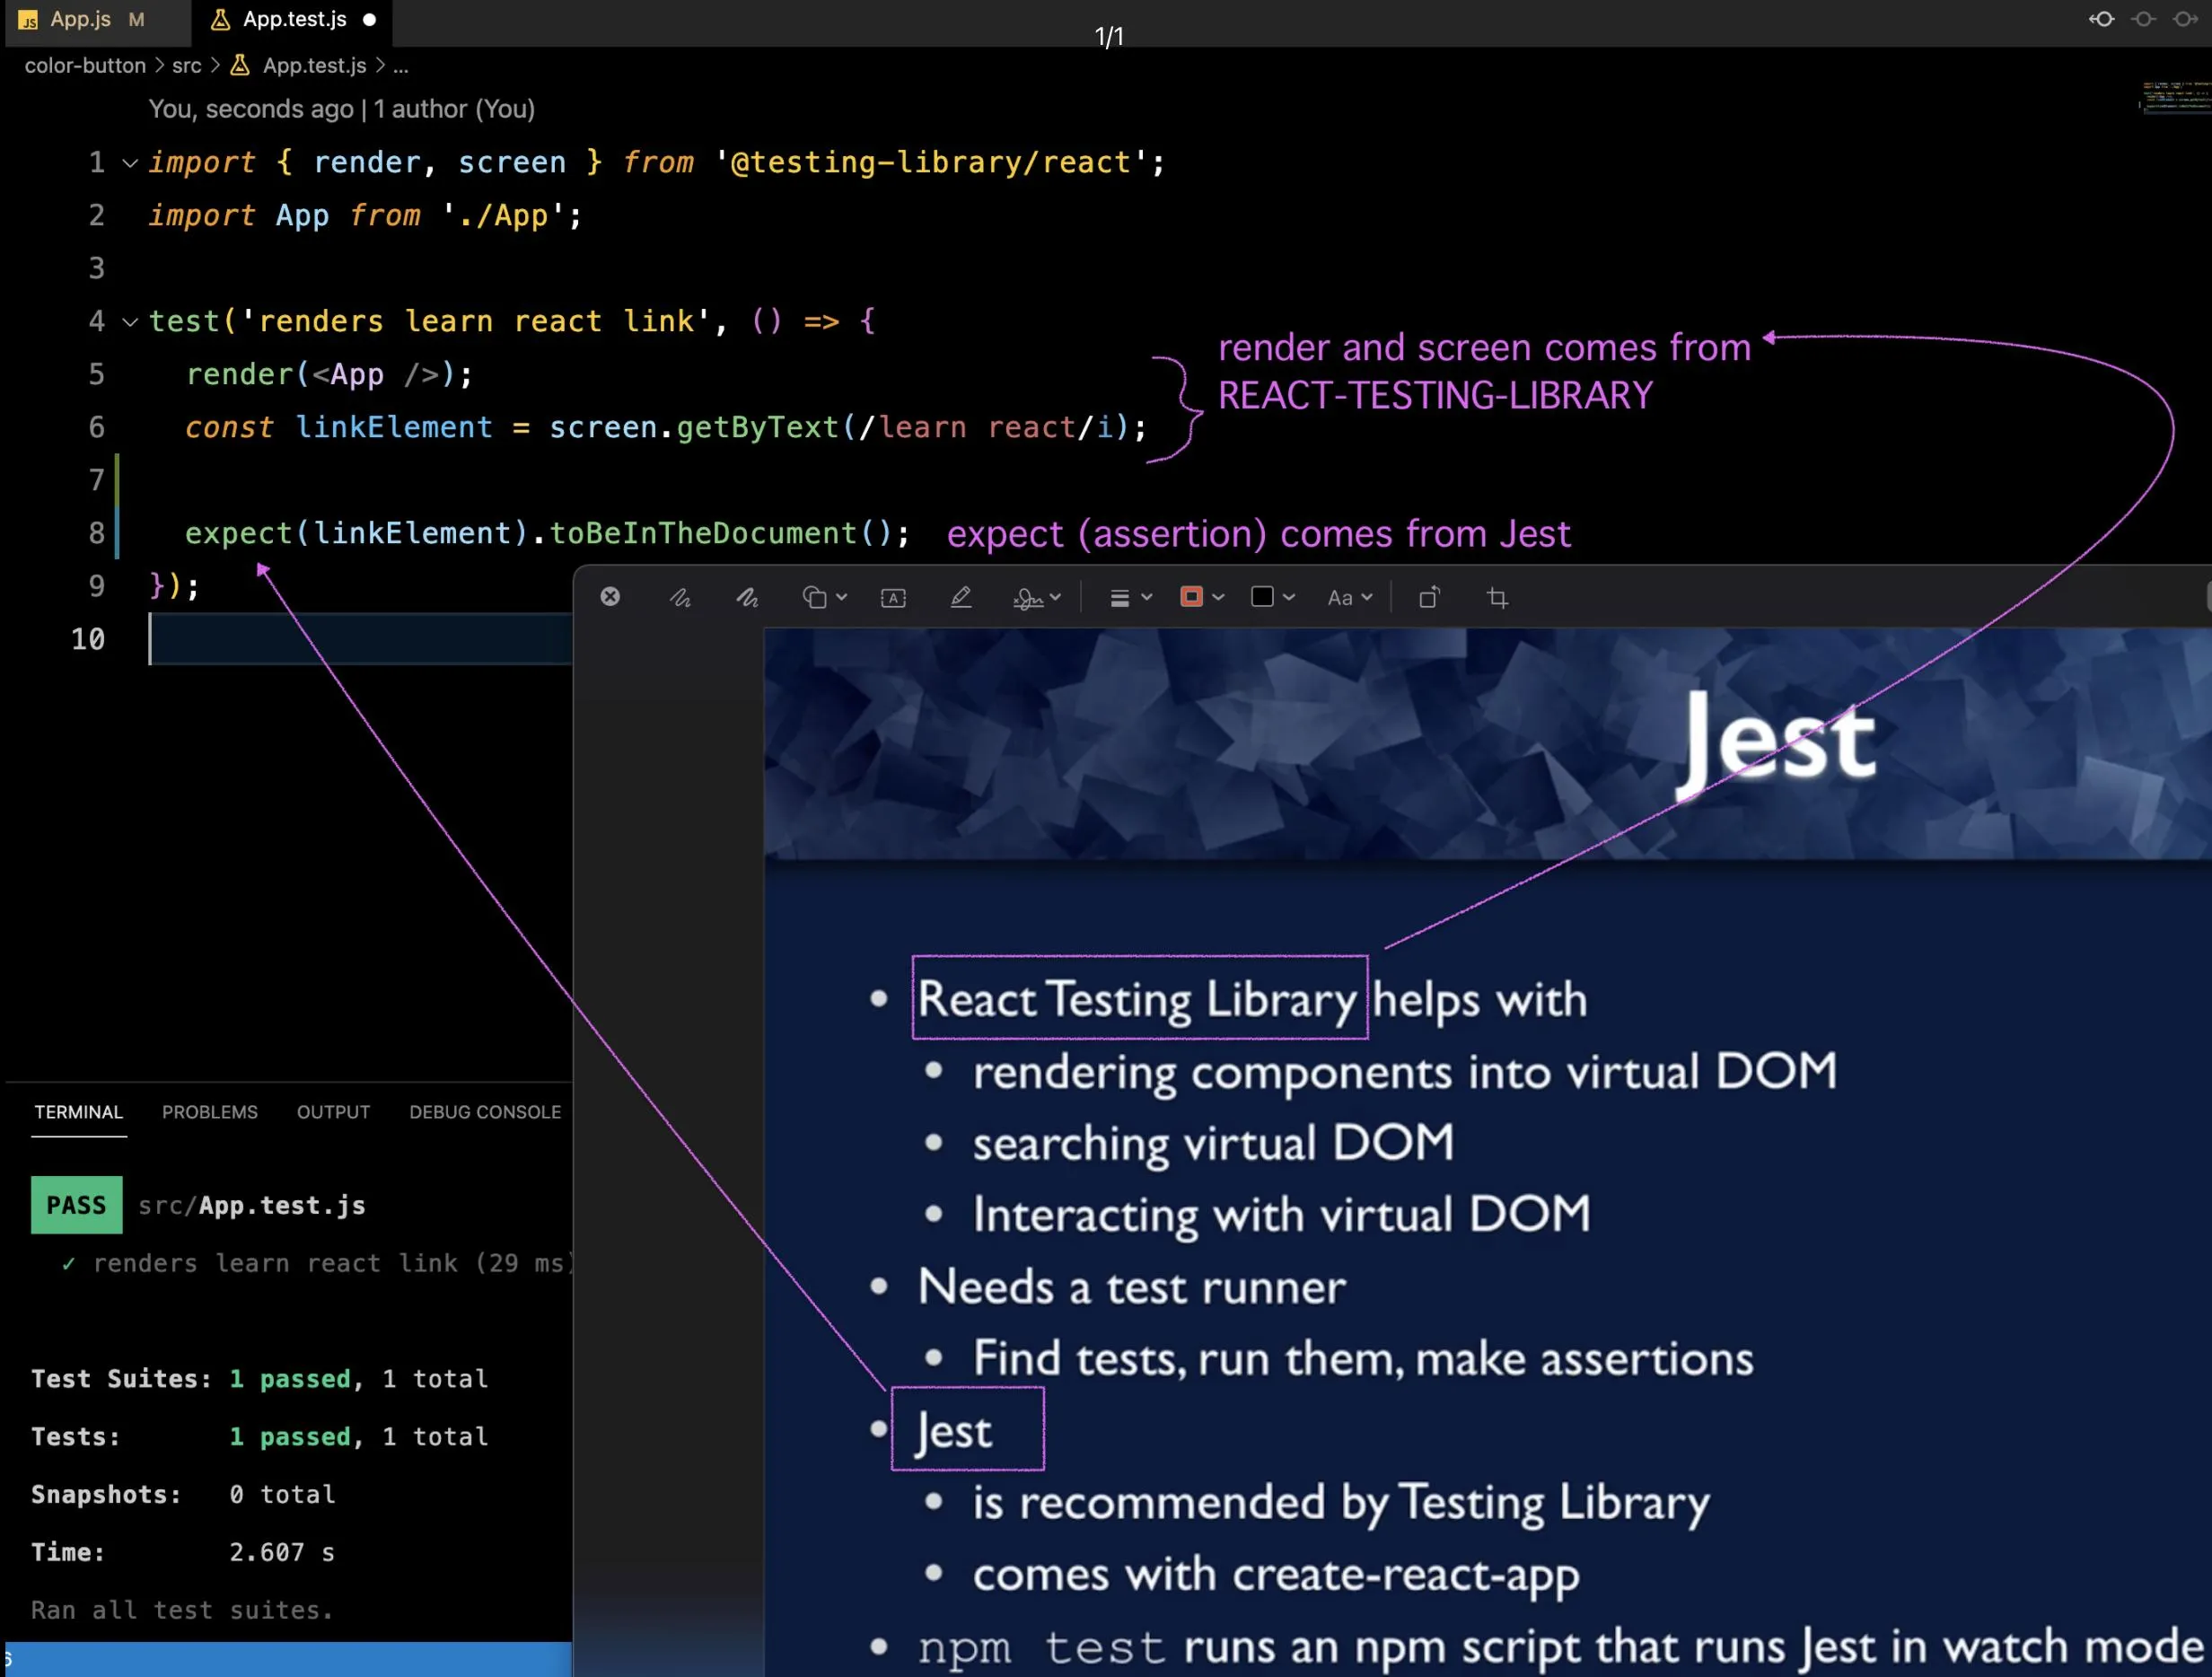
Task: Select the Sketch pen tool
Action: tap(680, 598)
